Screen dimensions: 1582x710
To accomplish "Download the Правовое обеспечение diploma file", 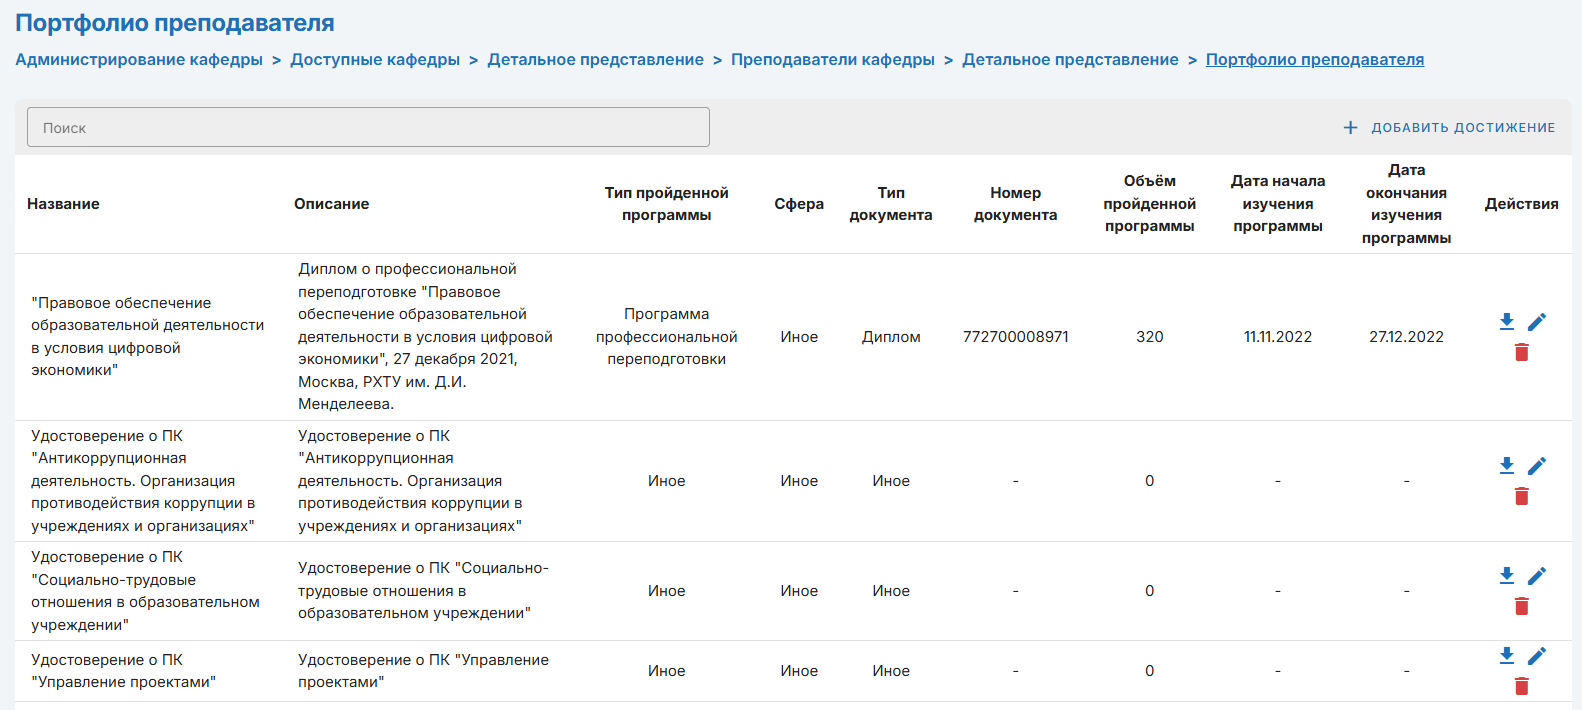I will pyautogui.click(x=1507, y=321).
